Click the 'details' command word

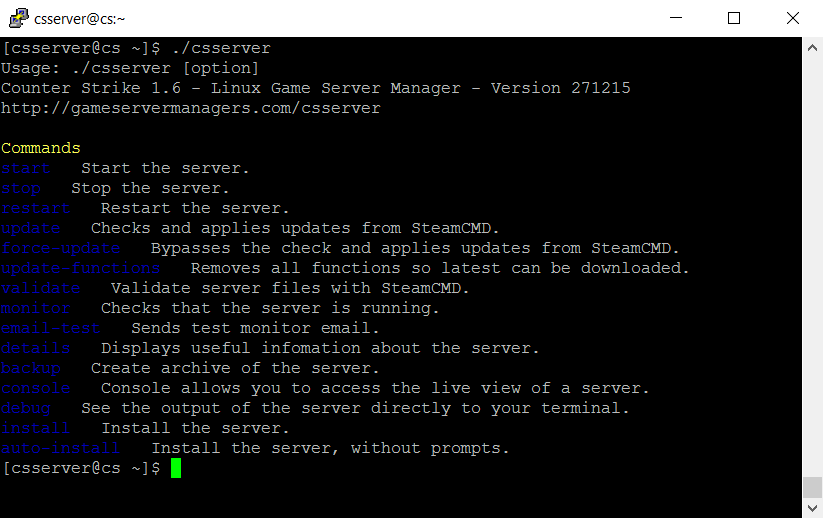[35, 348]
